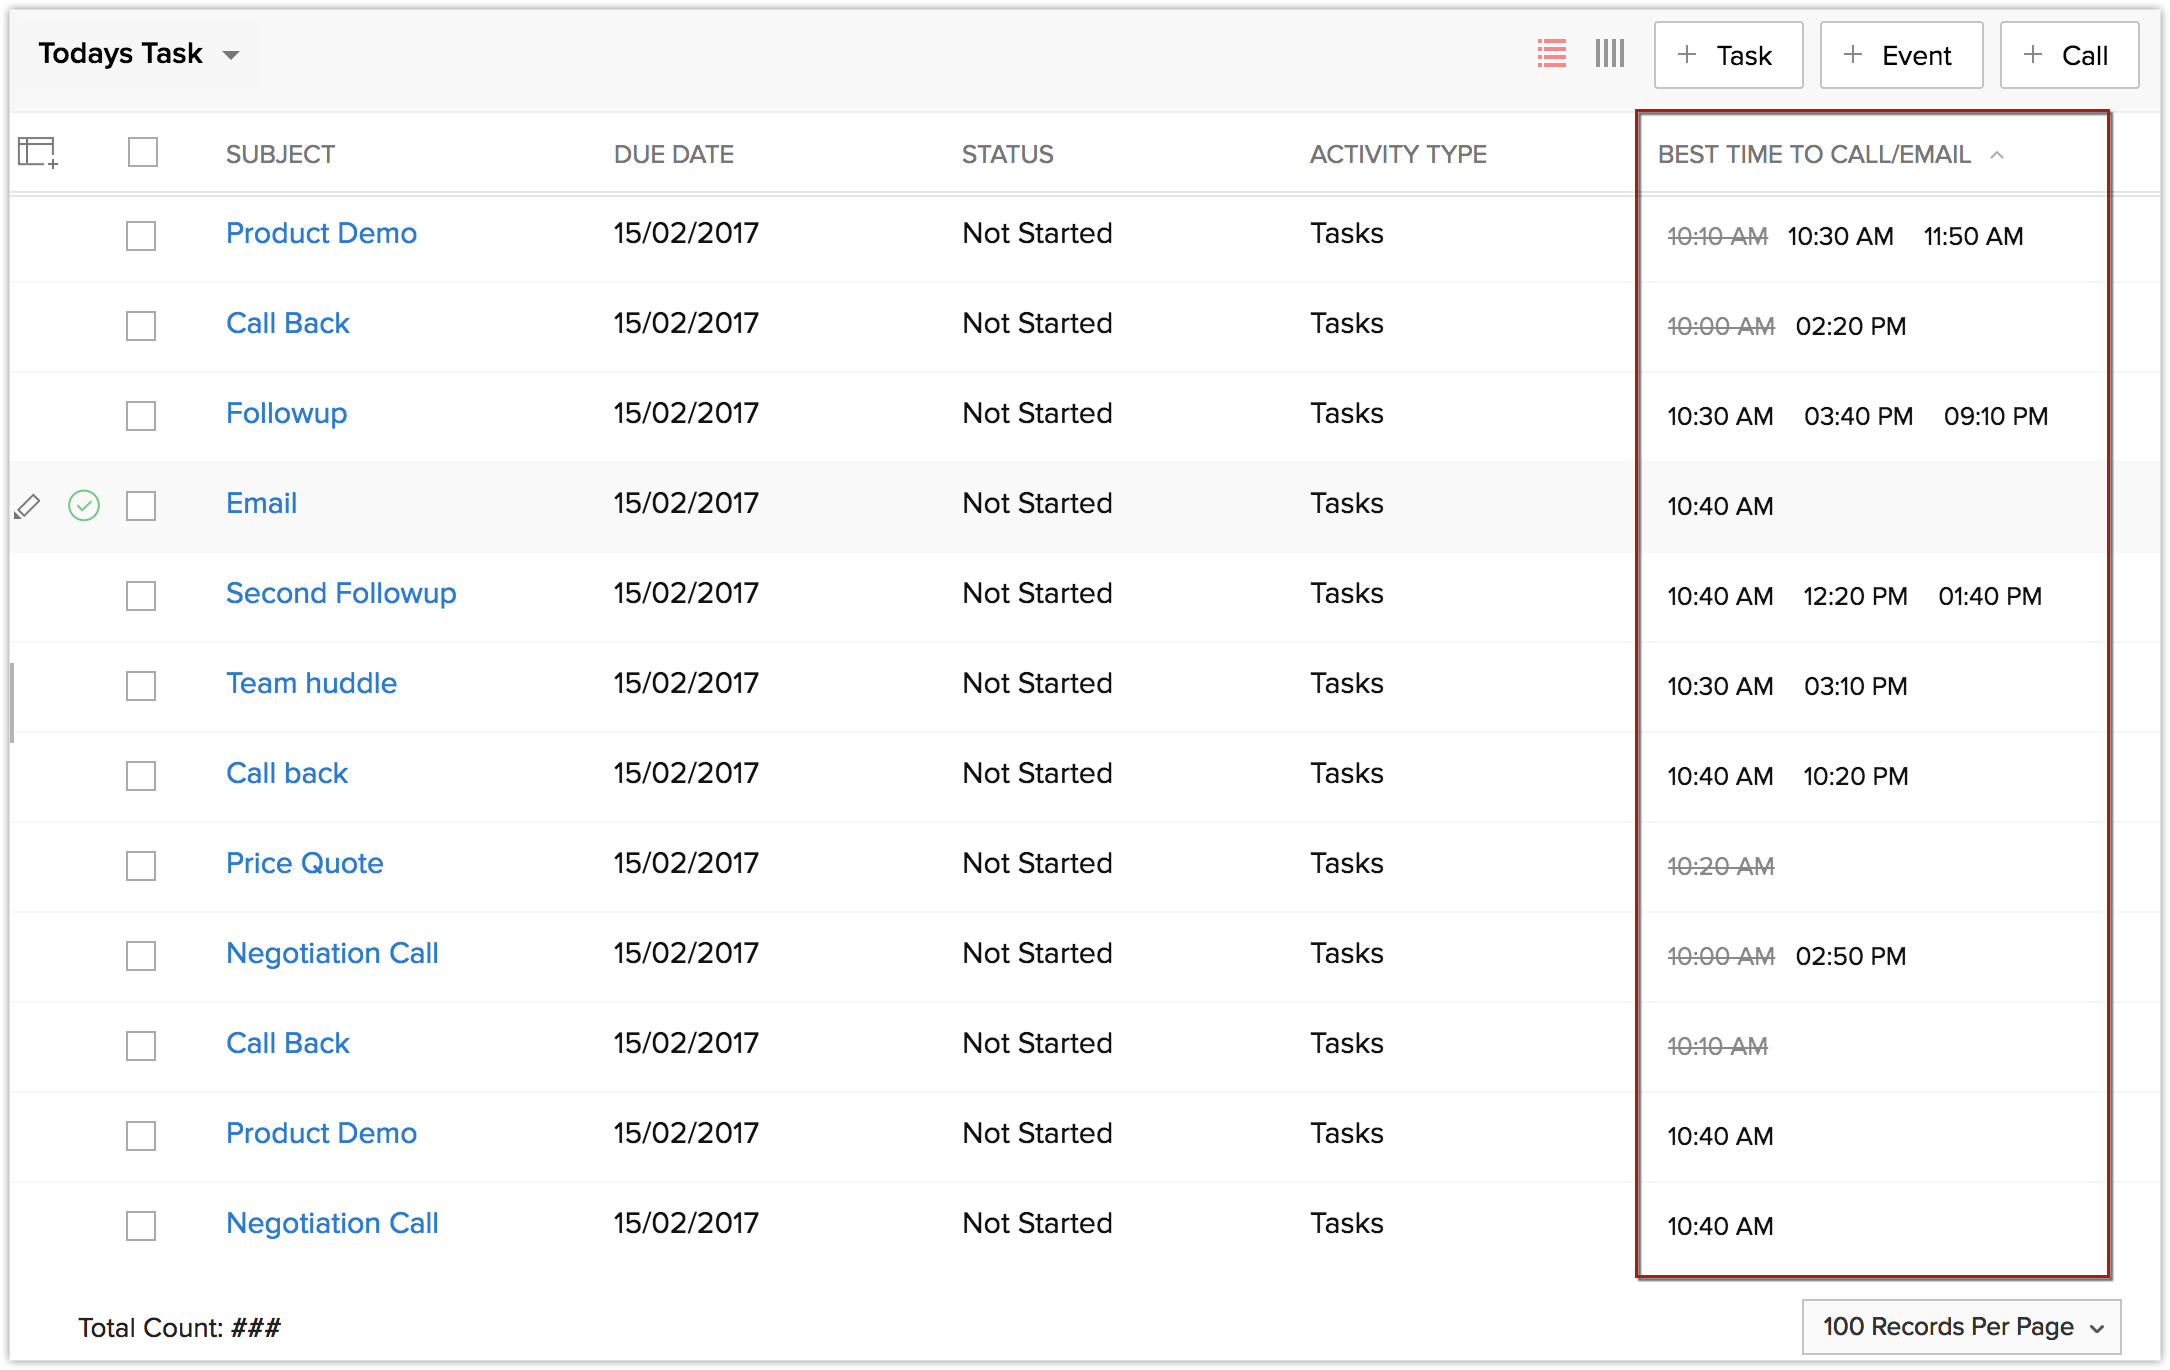Open the Second Followup task link
2170x1370 pixels.
click(x=341, y=593)
